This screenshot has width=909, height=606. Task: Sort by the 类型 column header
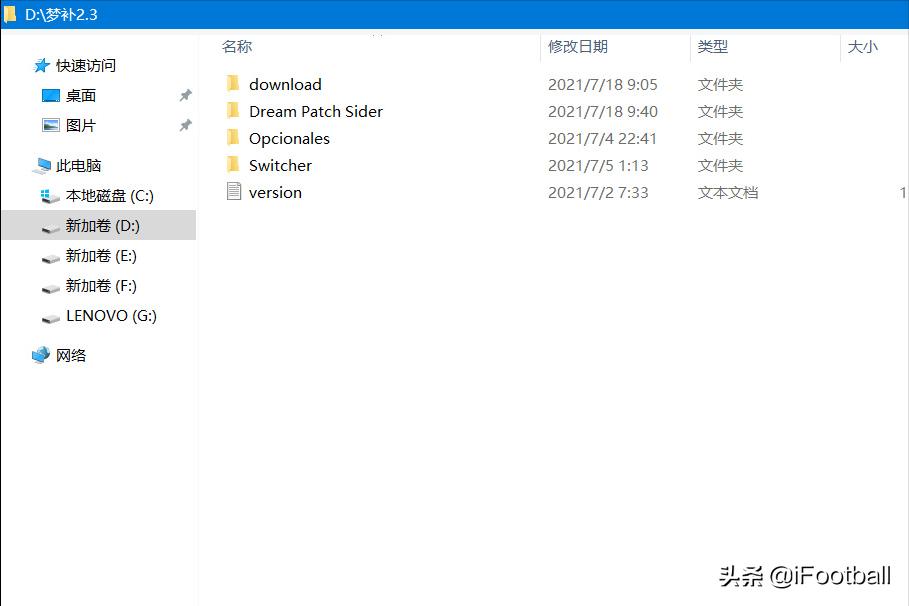(713, 46)
